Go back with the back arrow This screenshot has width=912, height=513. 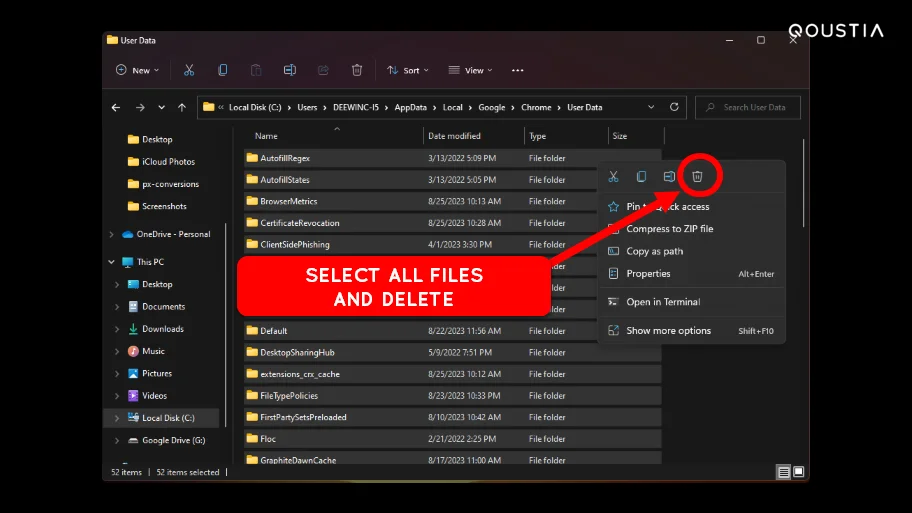[116, 108]
